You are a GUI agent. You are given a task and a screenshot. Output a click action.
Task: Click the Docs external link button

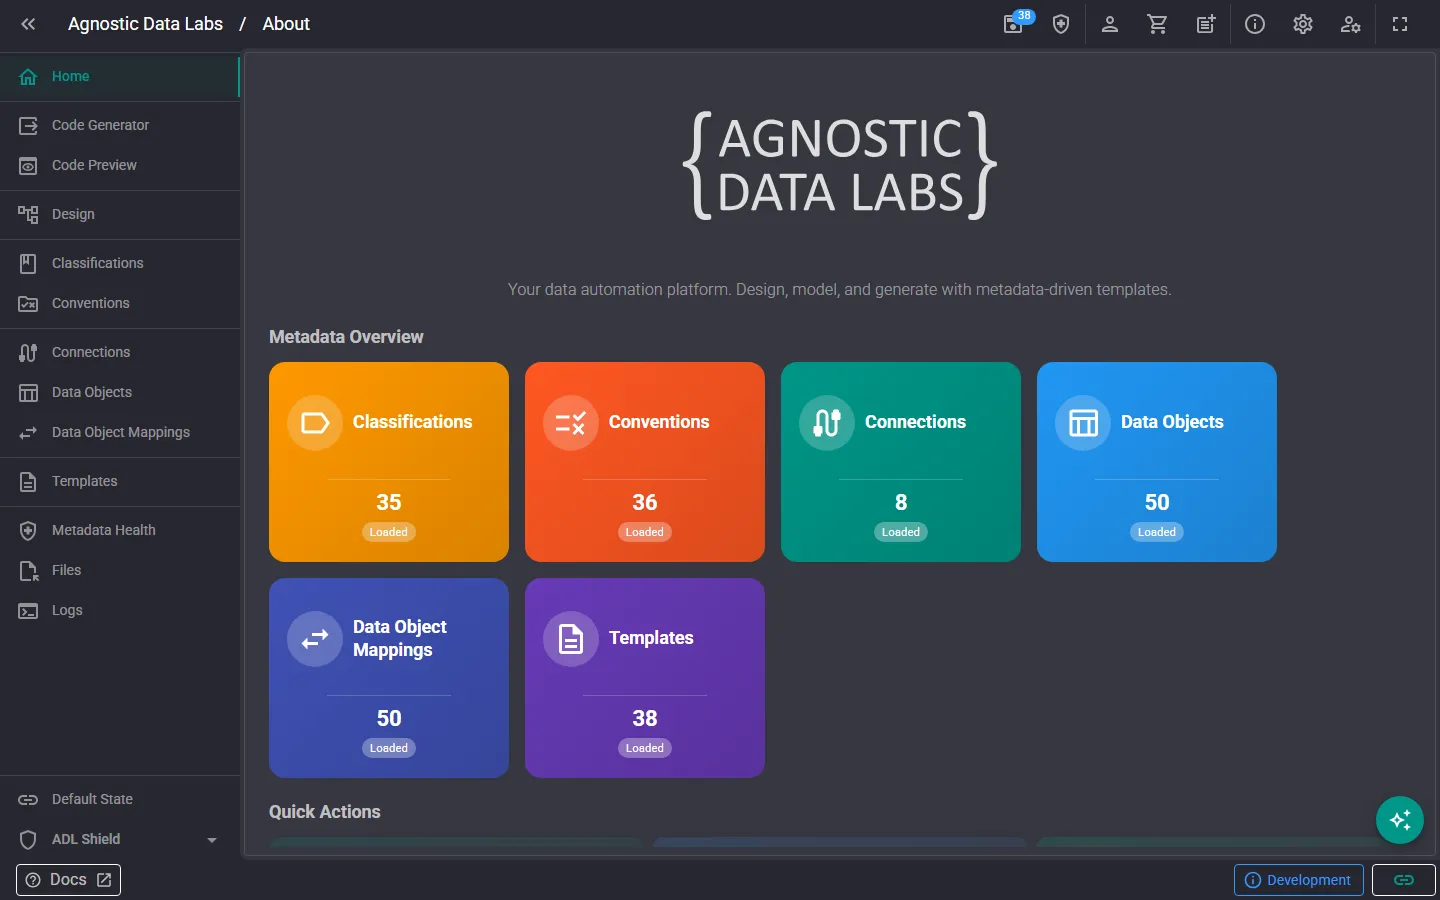tap(68, 880)
